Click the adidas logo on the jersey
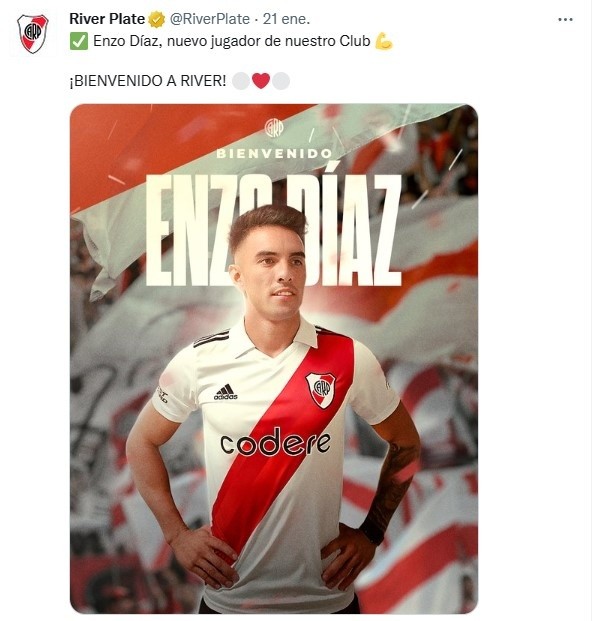This screenshot has width=592, height=621. coord(225,392)
